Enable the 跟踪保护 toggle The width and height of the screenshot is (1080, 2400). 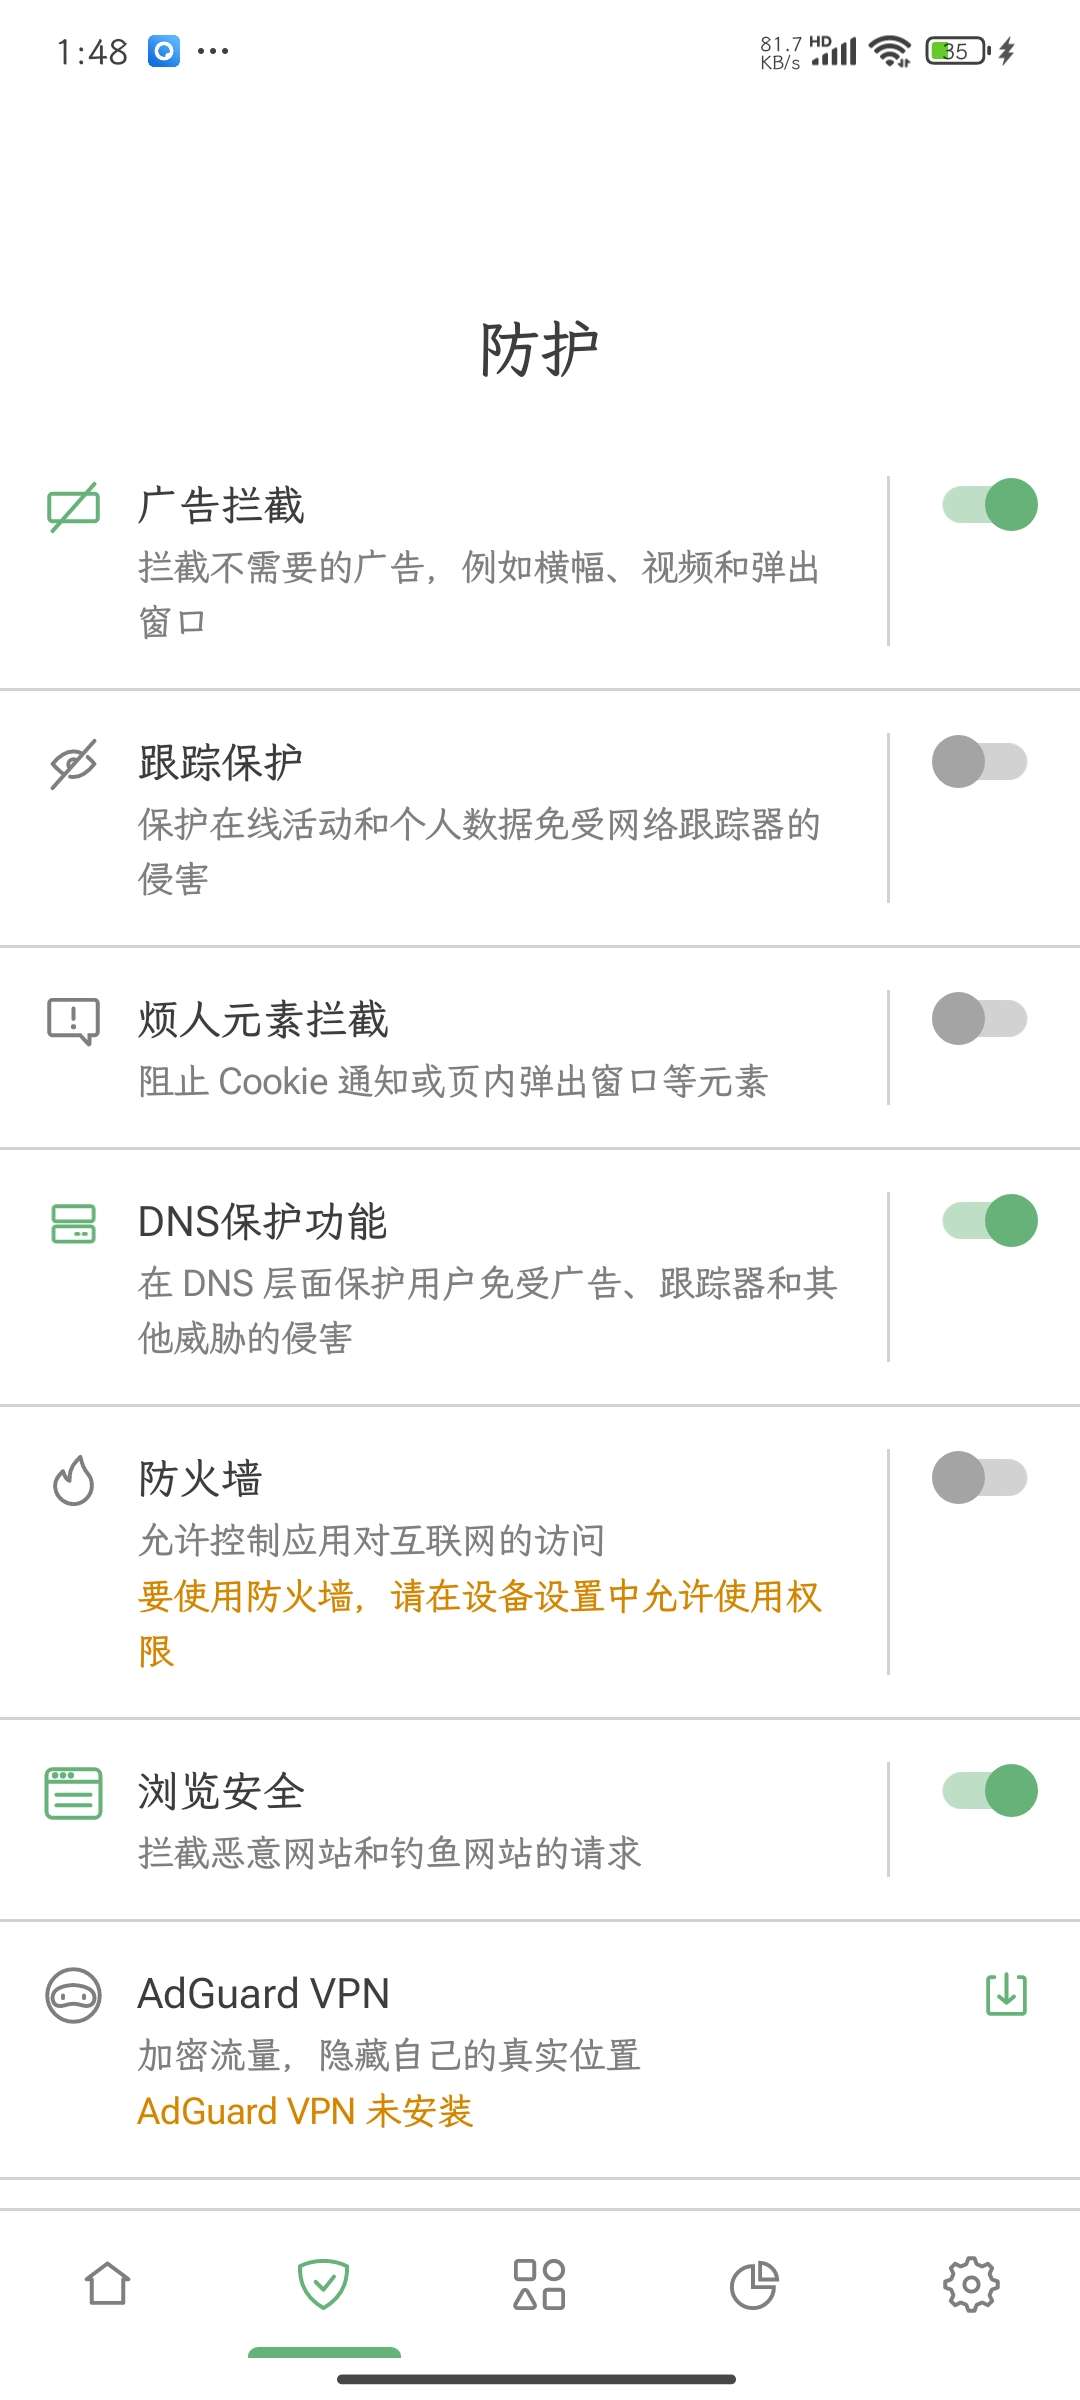point(979,762)
